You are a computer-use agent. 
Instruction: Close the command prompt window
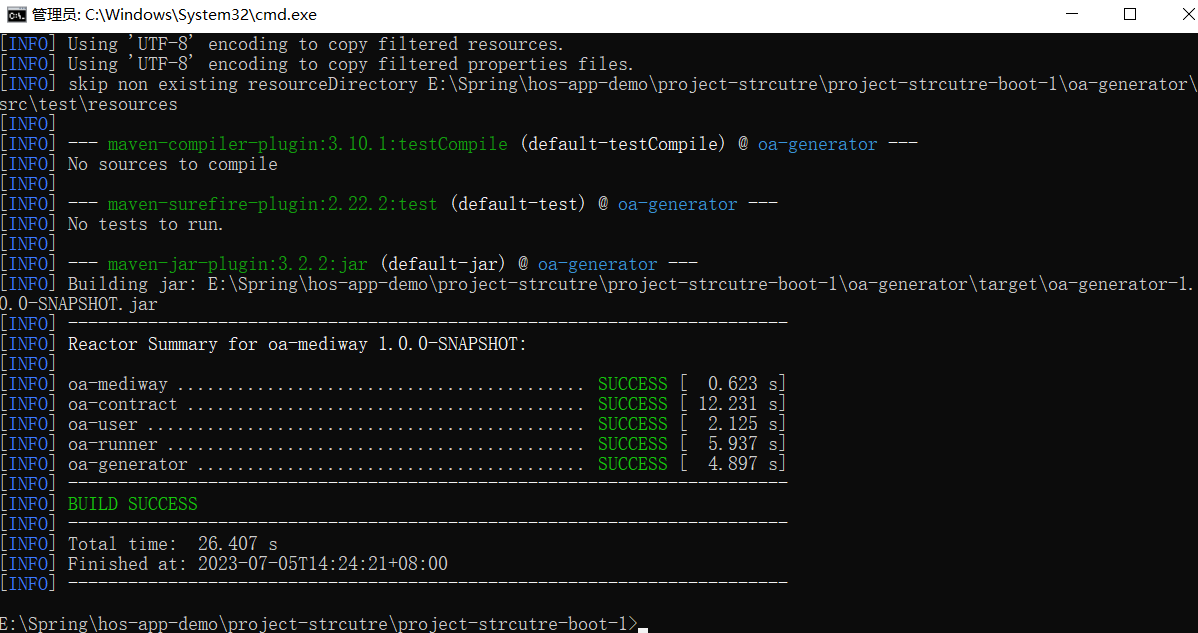pos(1177,14)
